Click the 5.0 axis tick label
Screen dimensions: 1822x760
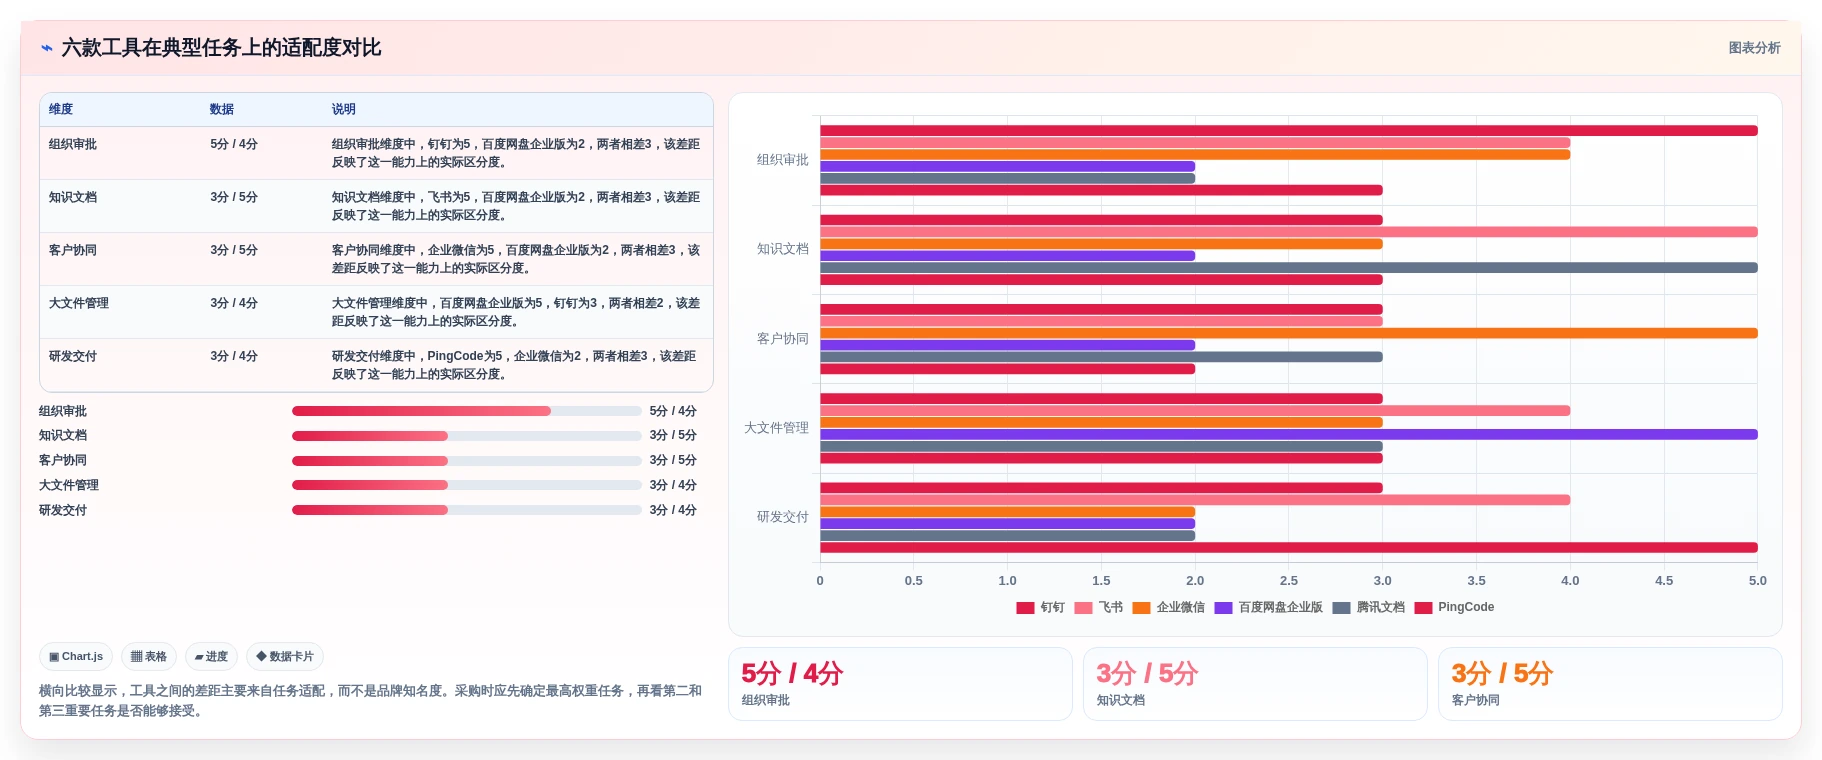tap(1757, 581)
